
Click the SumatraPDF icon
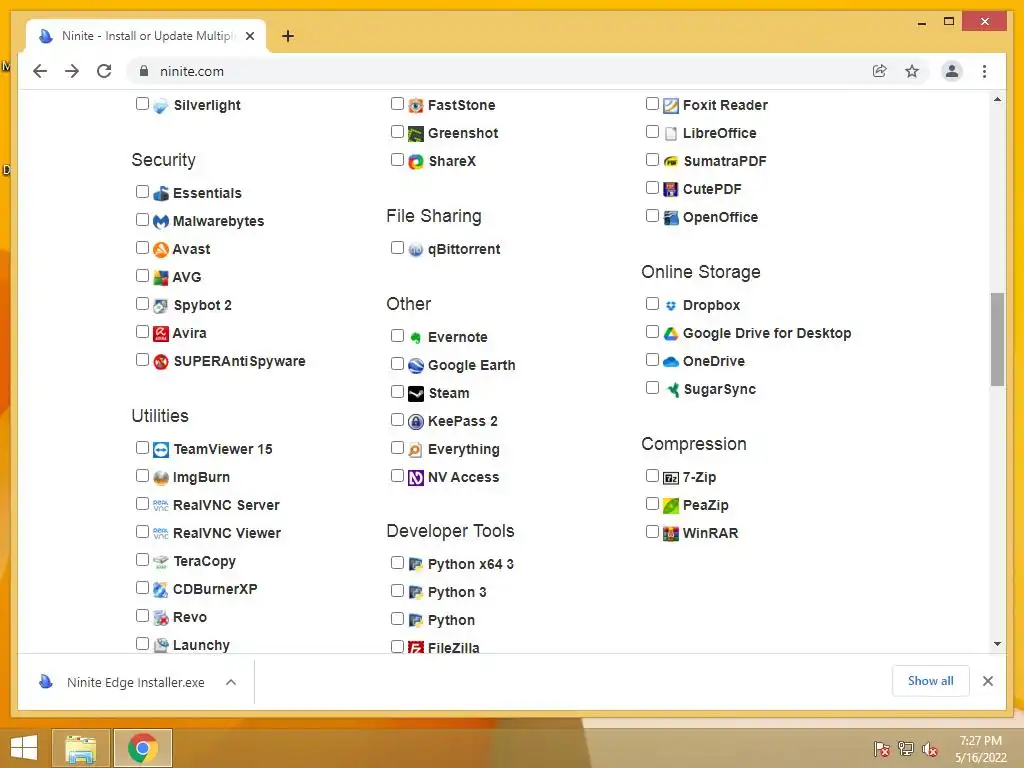671,161
